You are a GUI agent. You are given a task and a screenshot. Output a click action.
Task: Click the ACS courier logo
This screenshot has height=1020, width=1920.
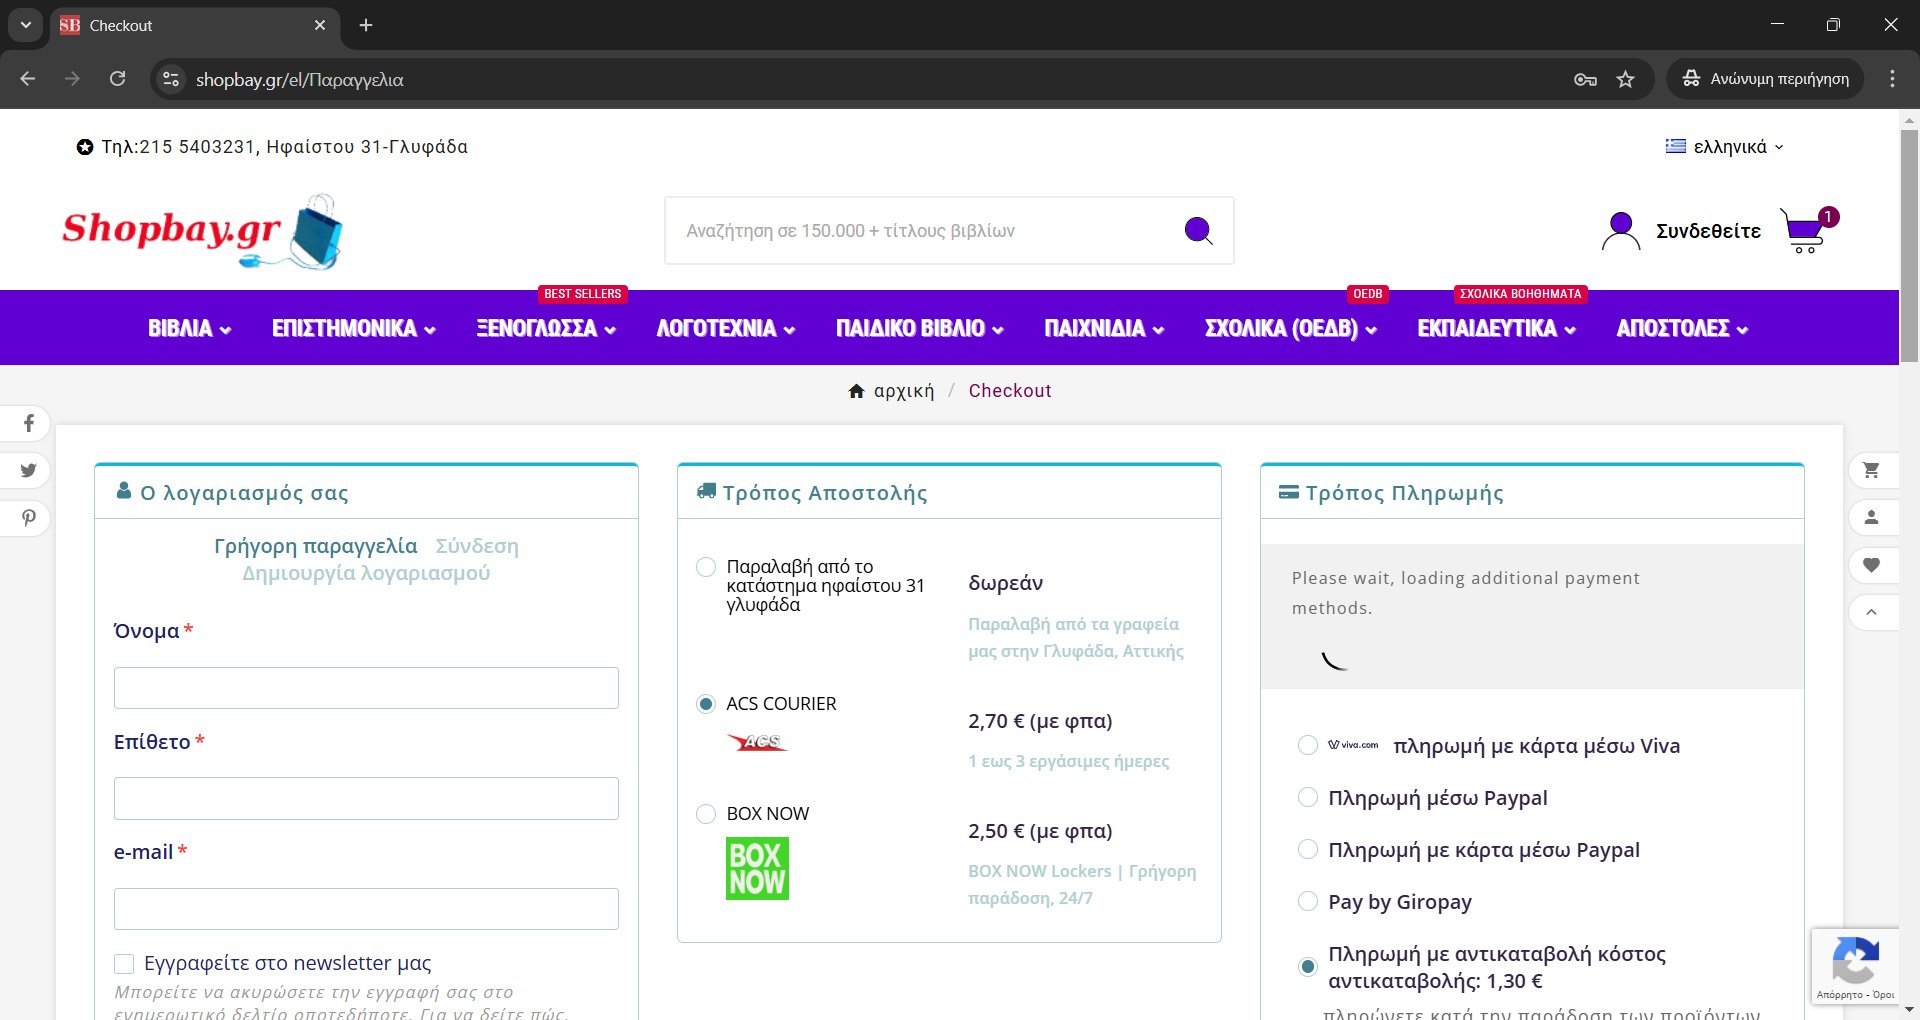click(757, 742)
